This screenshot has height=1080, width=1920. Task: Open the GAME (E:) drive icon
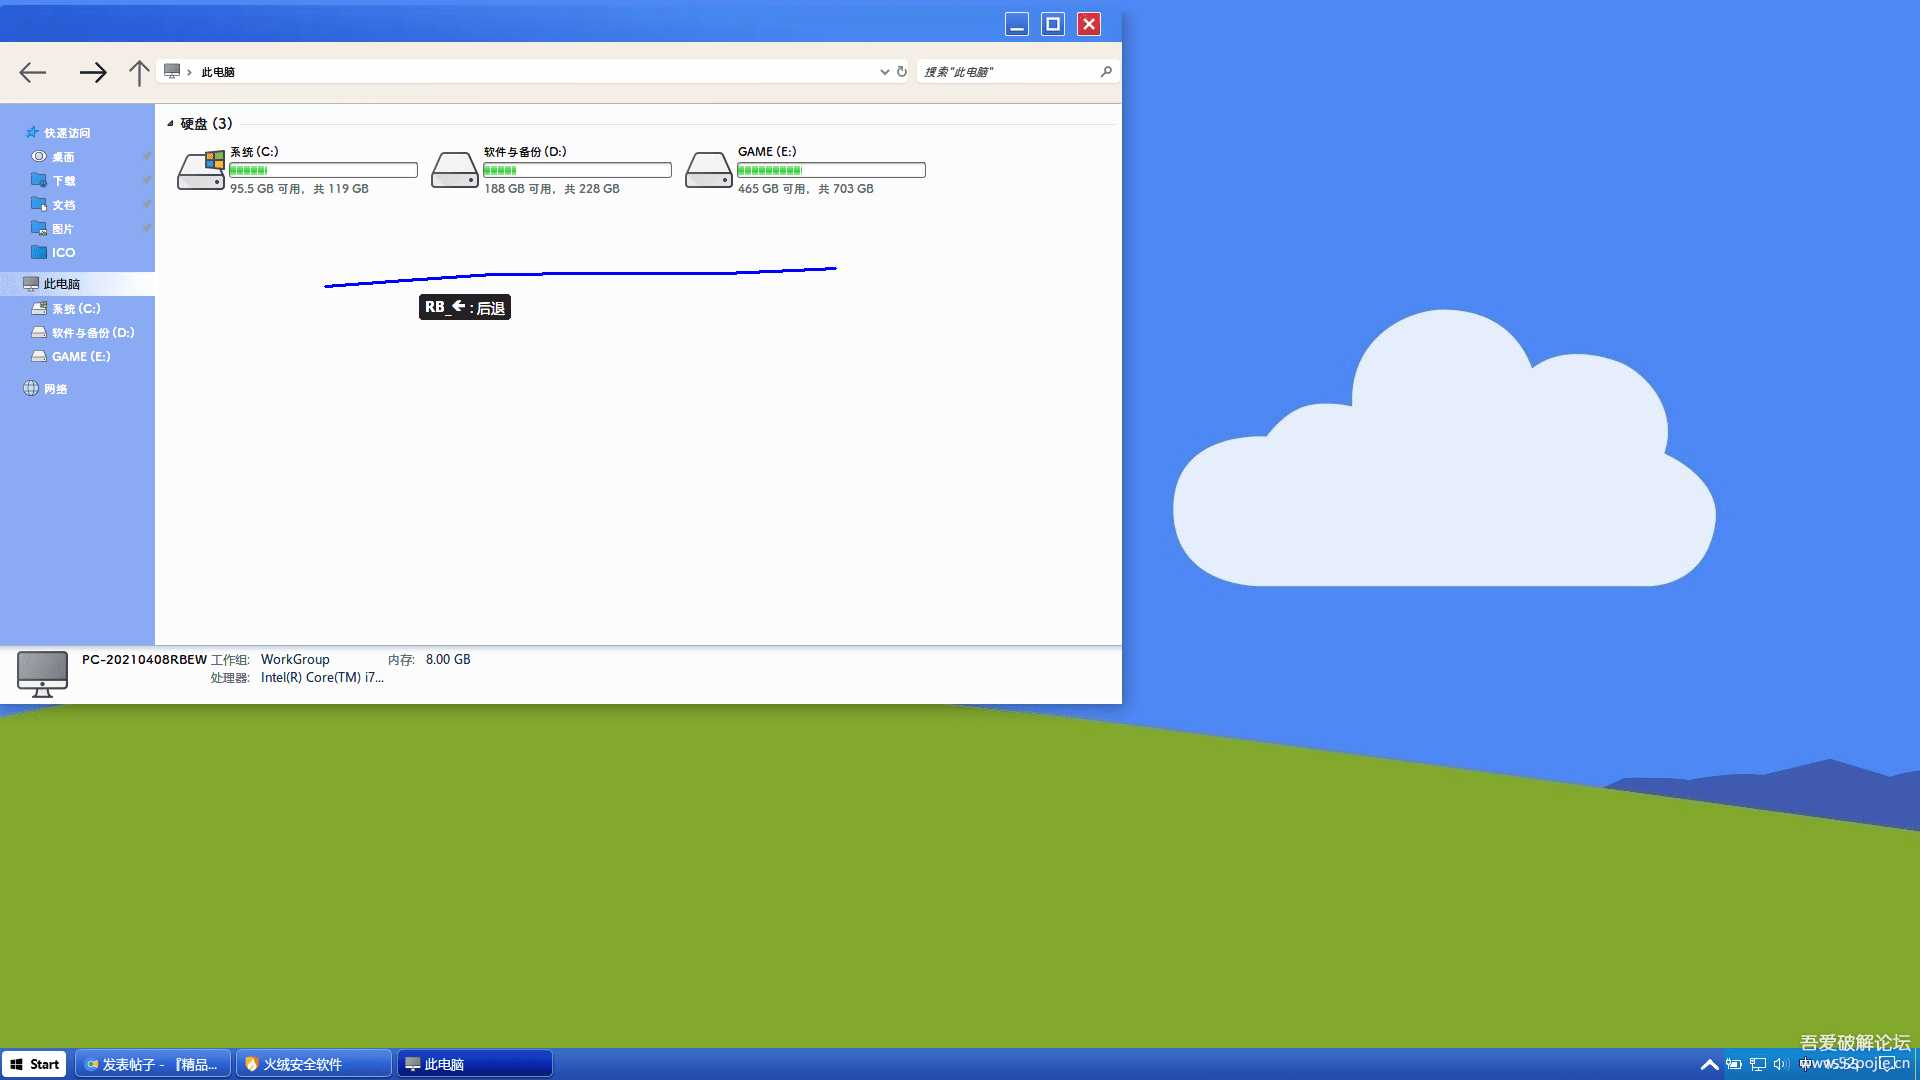click(x=709, y=171)
